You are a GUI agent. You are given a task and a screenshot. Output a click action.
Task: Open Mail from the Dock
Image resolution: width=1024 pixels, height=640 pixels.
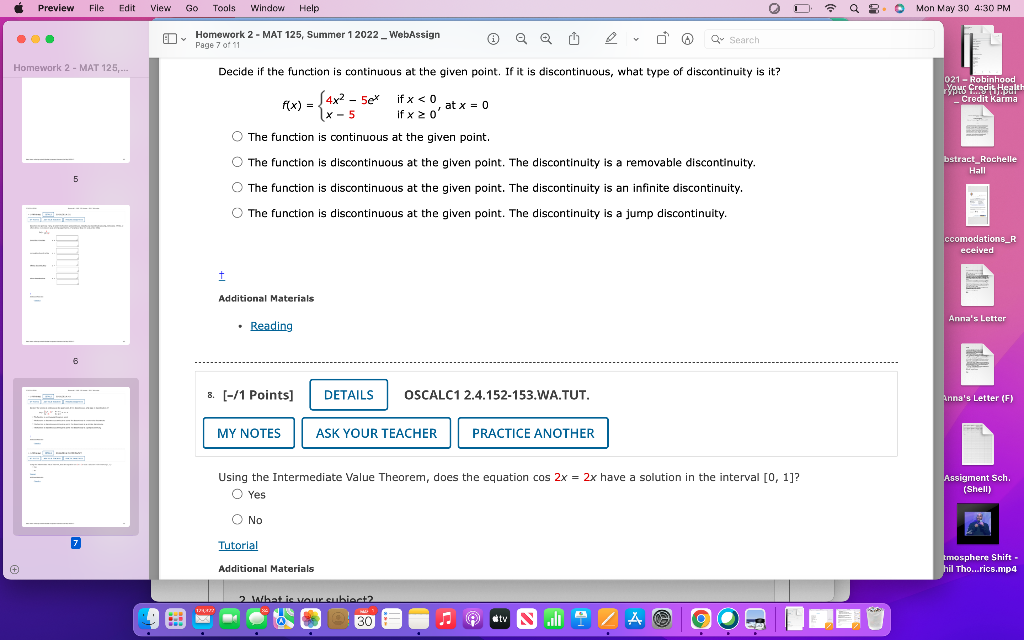(x=203, y=618)
